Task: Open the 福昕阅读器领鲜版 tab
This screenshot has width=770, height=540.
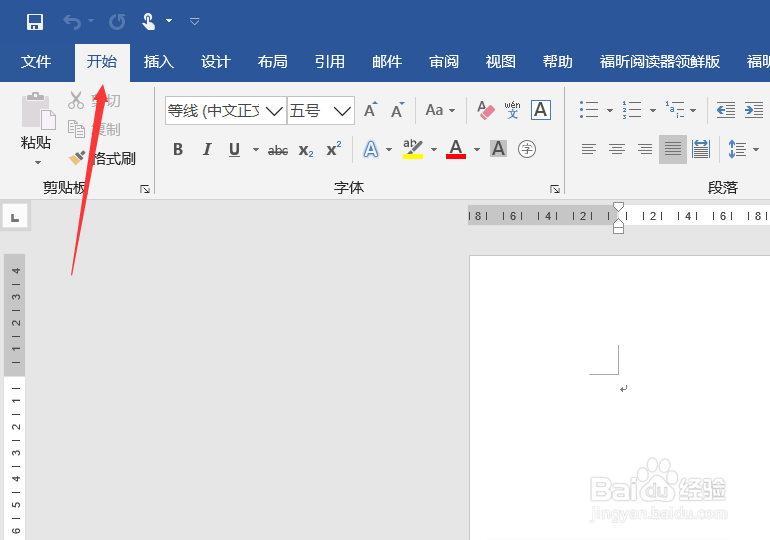Action: click(x=660, y=62)
